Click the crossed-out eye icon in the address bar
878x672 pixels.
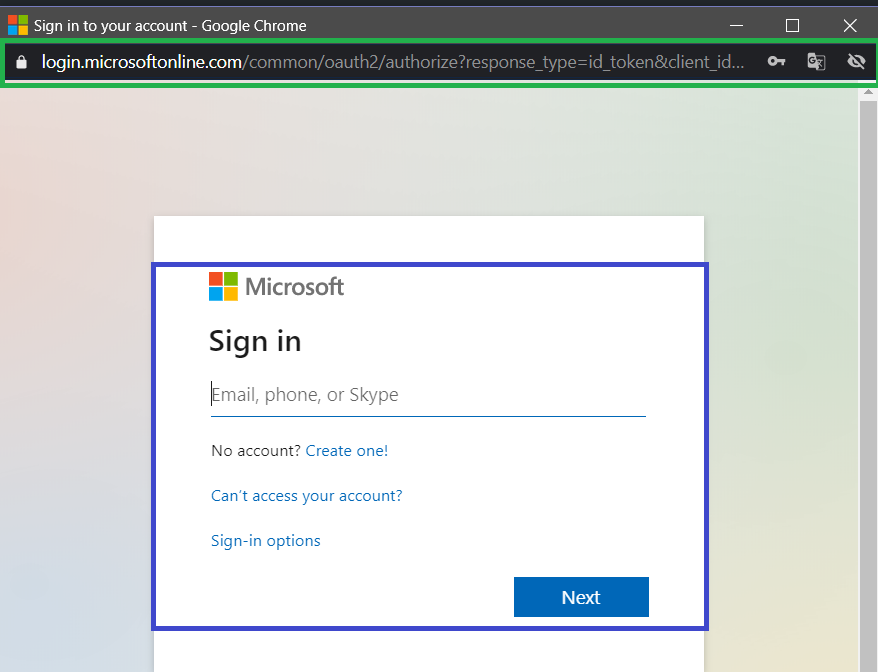pos(856,61)
